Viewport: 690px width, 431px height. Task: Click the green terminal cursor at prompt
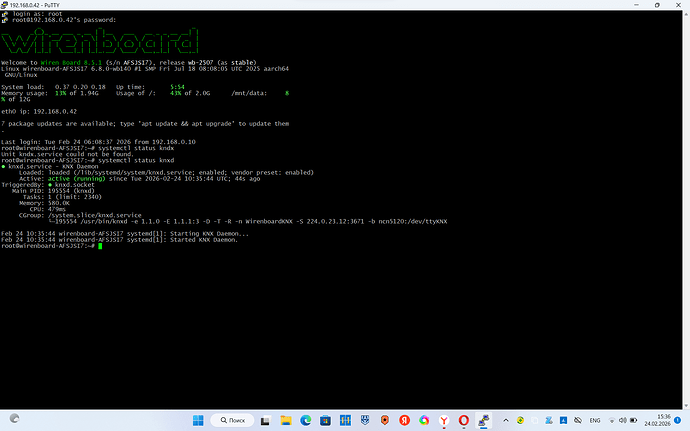click(100, 246)
